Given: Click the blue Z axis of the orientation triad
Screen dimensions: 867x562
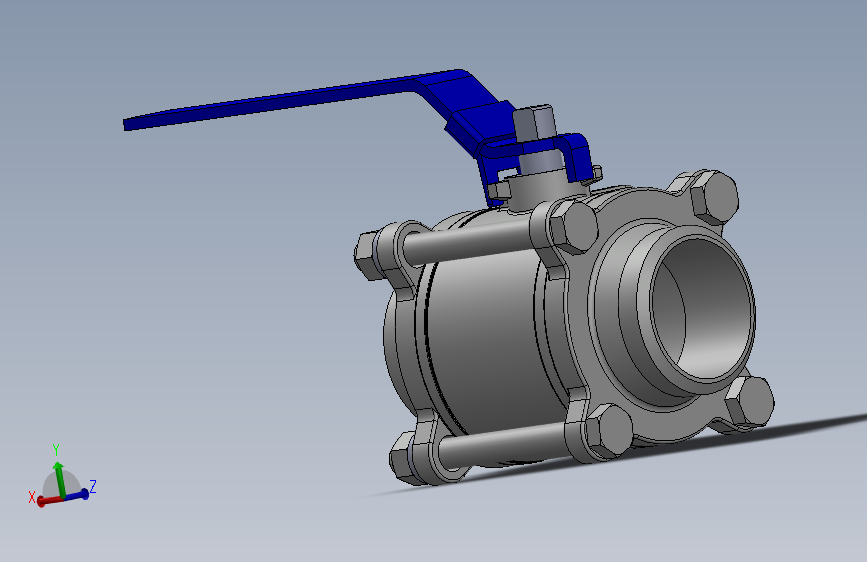Looking at the screenshot, I should click(x=77, y=495).
